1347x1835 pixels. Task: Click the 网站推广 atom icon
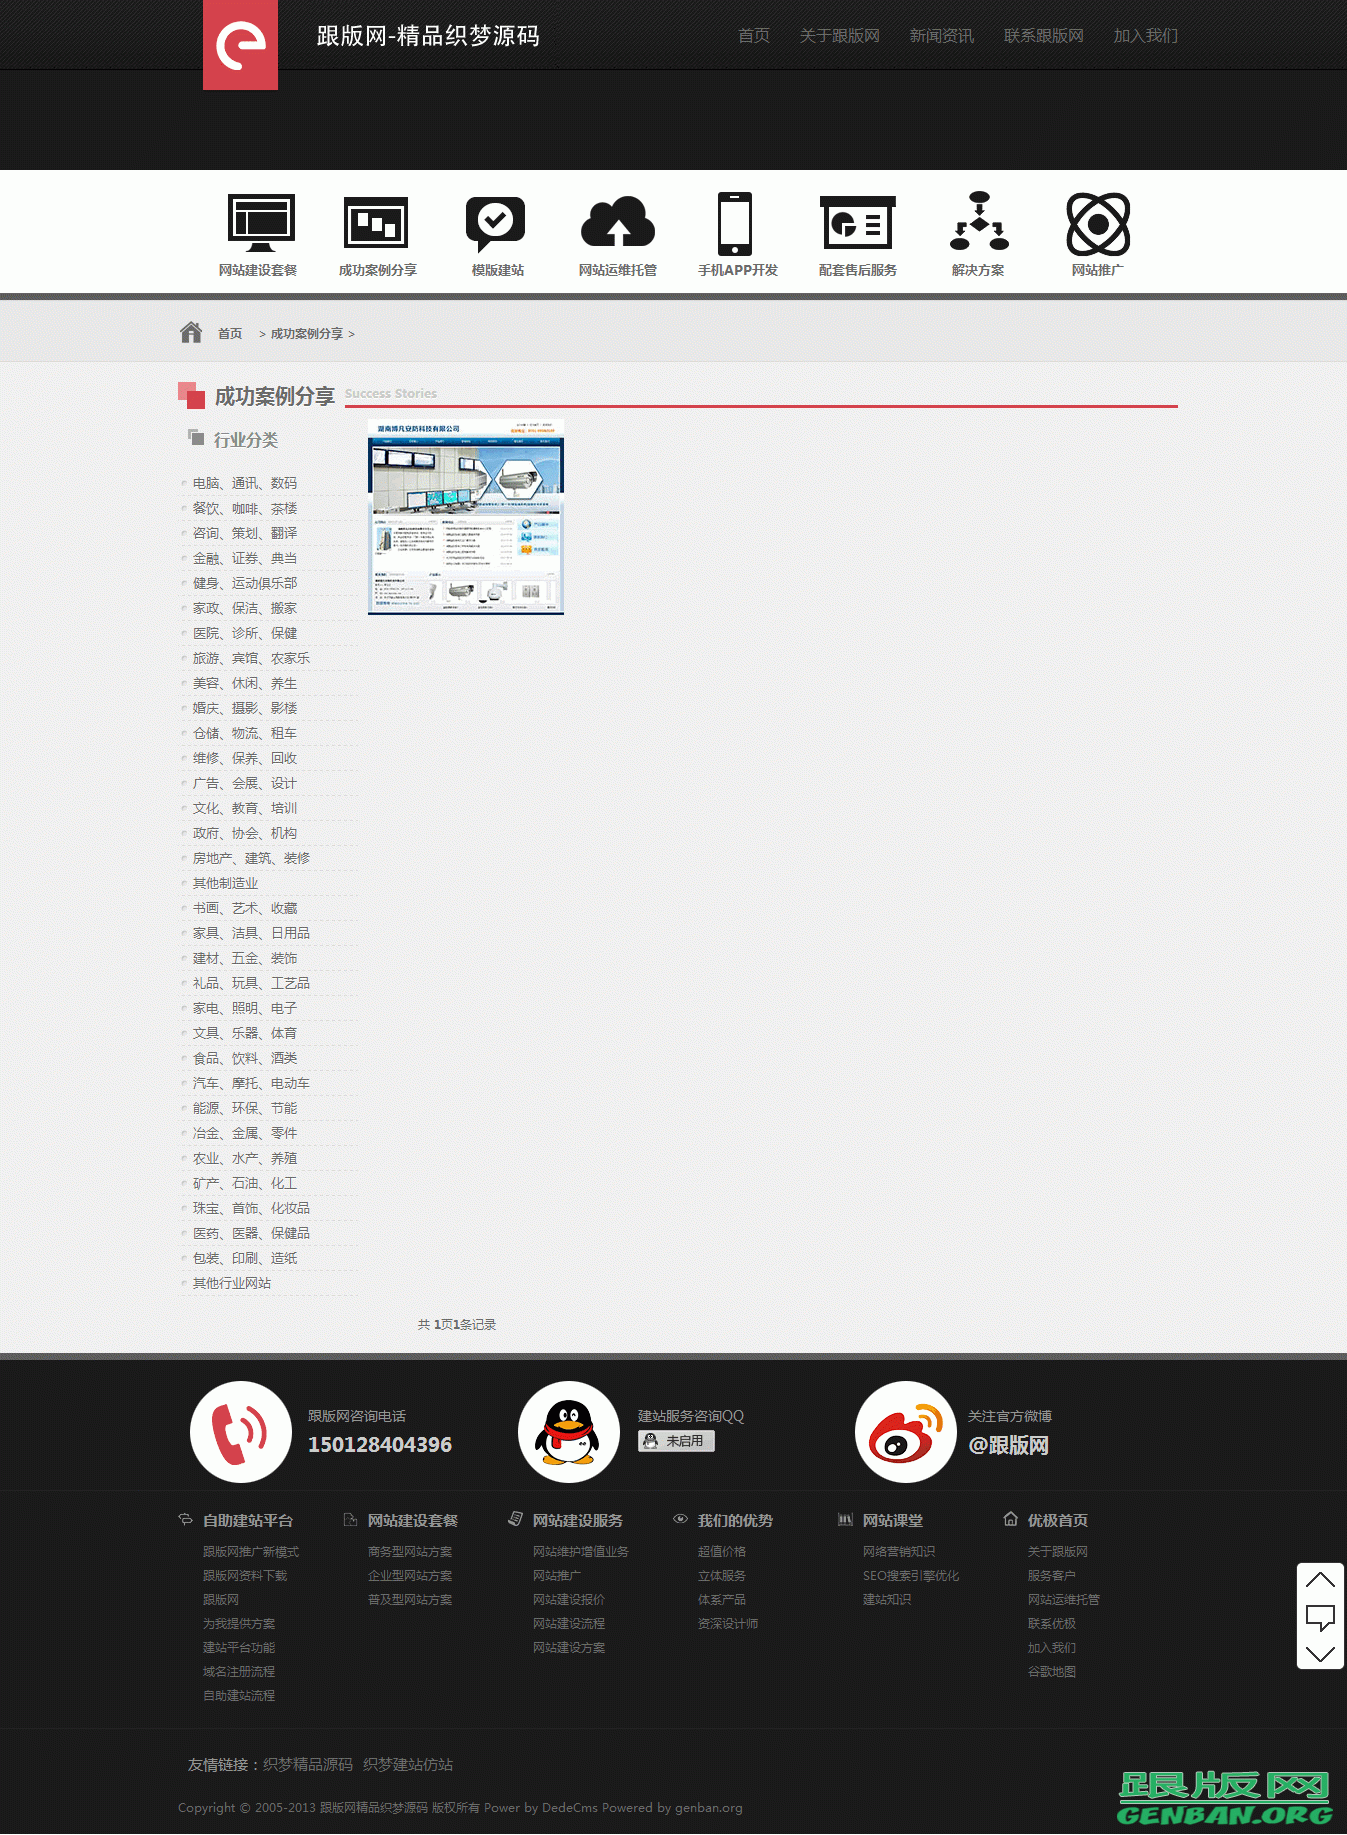(1097, 223)
